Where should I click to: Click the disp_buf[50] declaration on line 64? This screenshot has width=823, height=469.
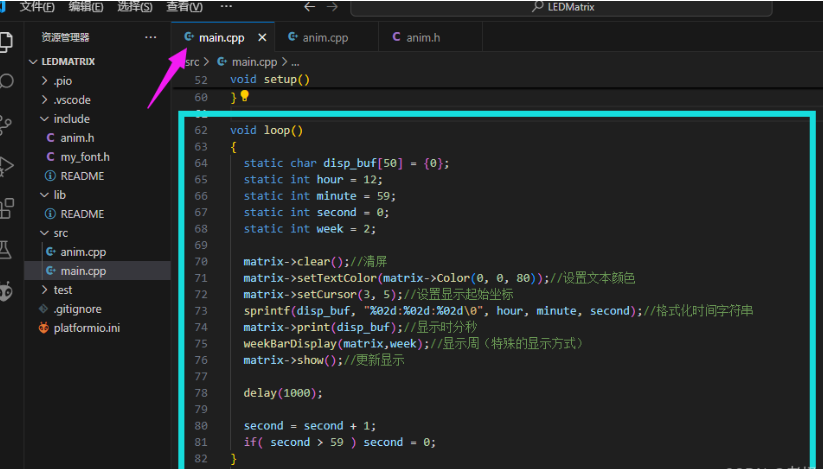tap(346, 163)
